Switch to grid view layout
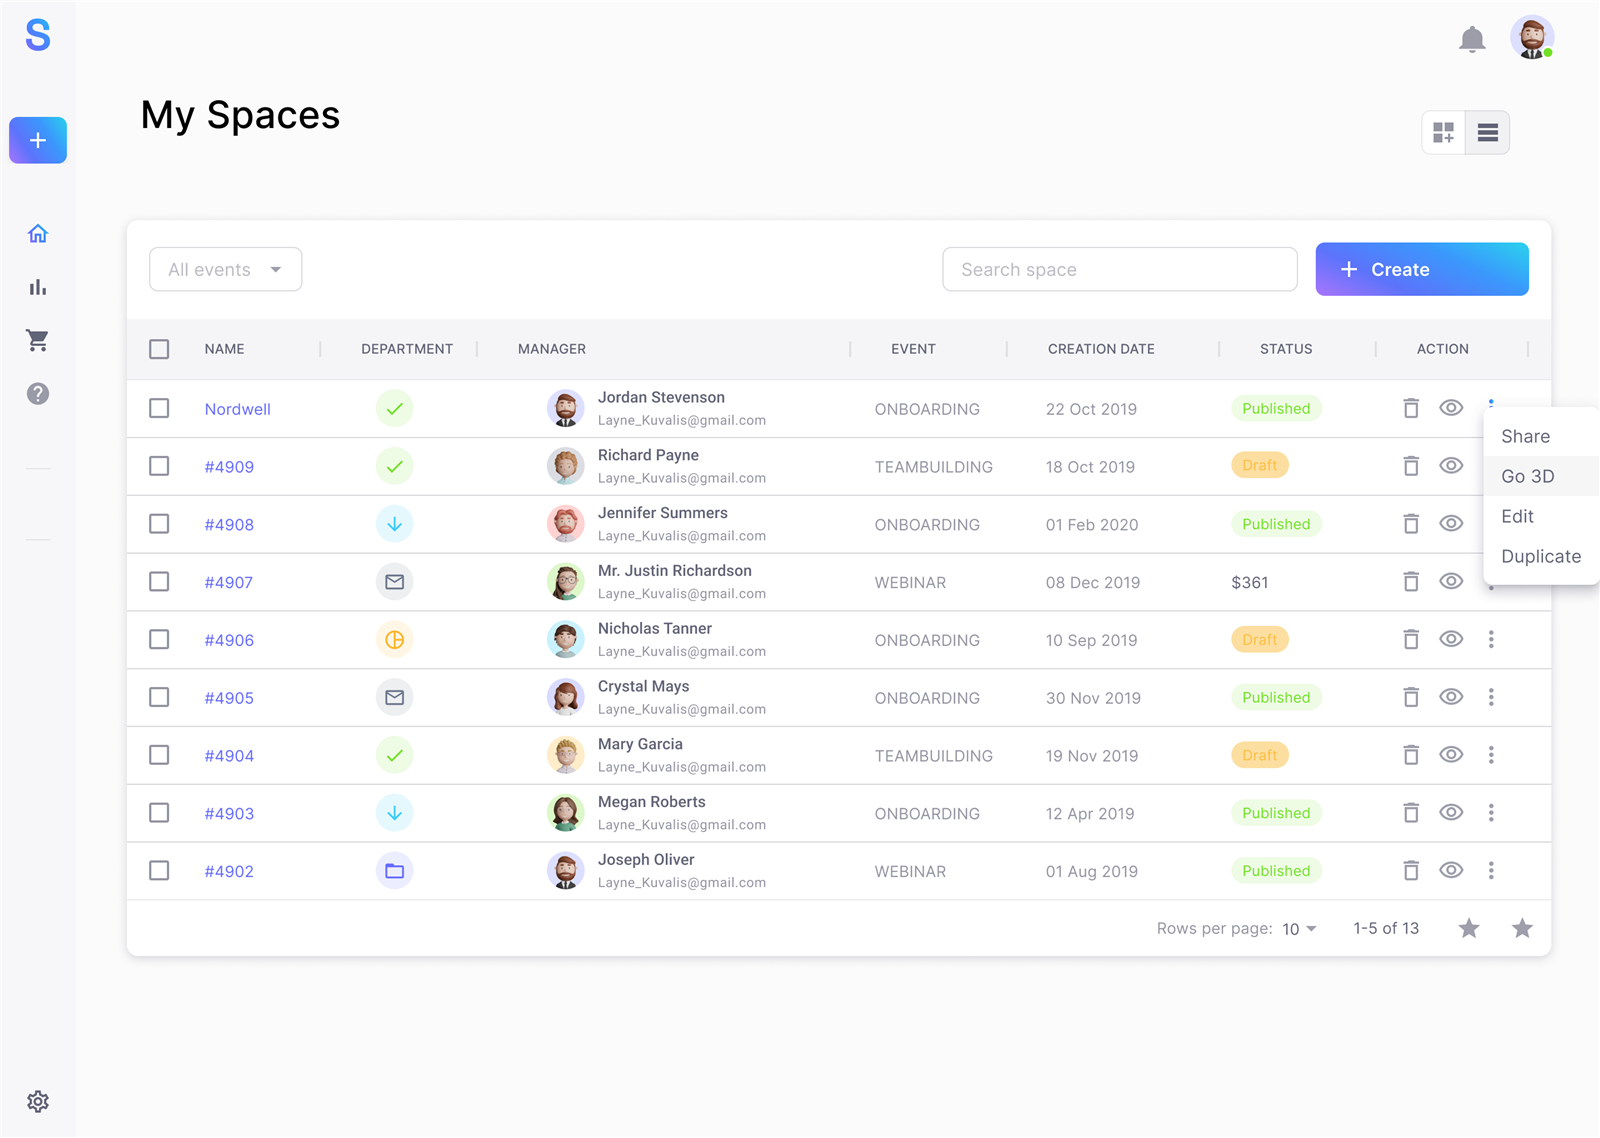Image resolution: width=1600 pixels, height=1138 pixels. (x=1444, y=132)
